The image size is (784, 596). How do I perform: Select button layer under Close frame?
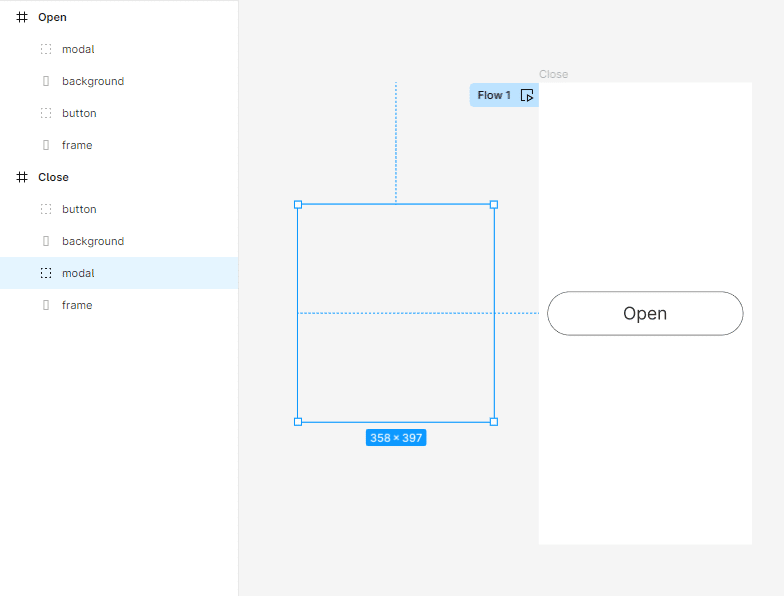click(119, 209)
